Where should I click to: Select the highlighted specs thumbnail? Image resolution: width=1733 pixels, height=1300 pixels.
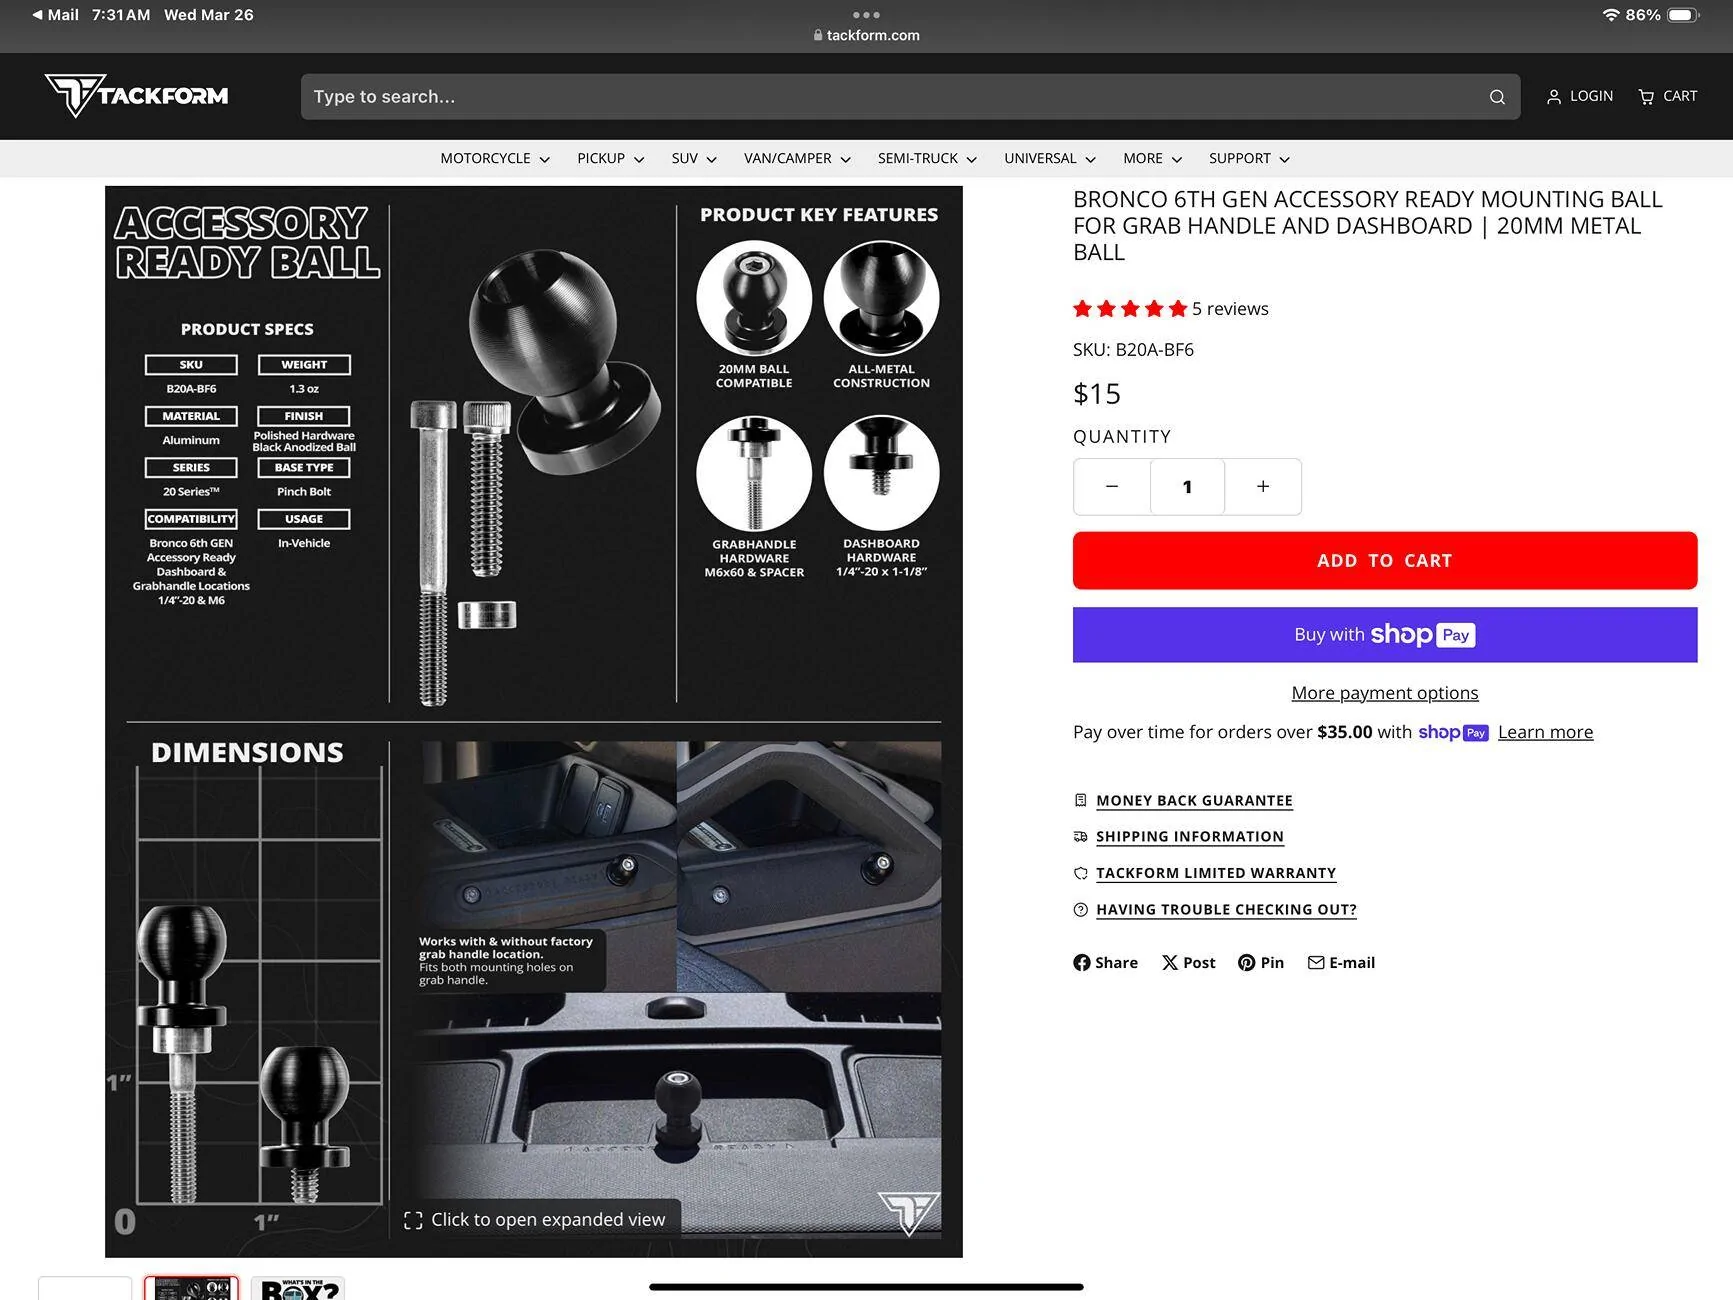click(191, 1288)
